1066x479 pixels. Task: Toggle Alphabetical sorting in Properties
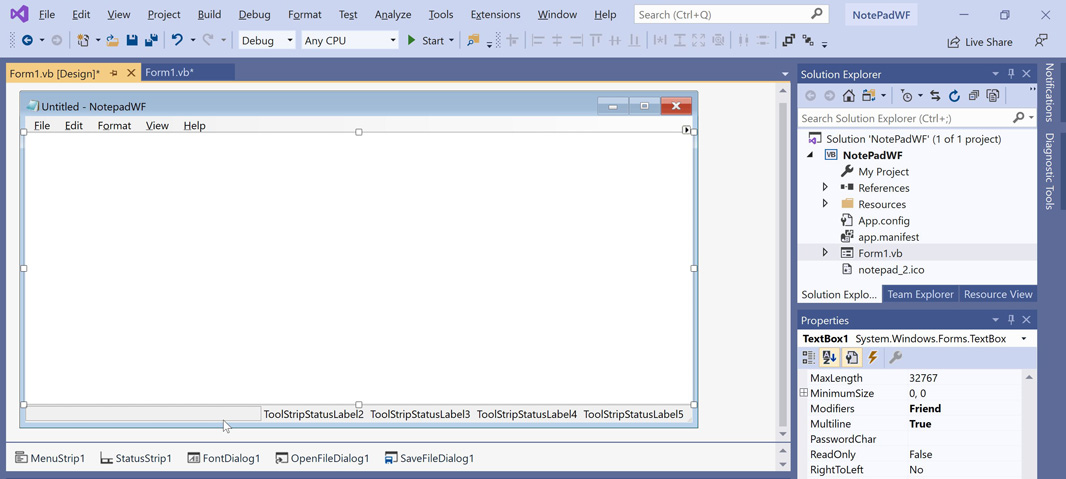pos(830,358)
